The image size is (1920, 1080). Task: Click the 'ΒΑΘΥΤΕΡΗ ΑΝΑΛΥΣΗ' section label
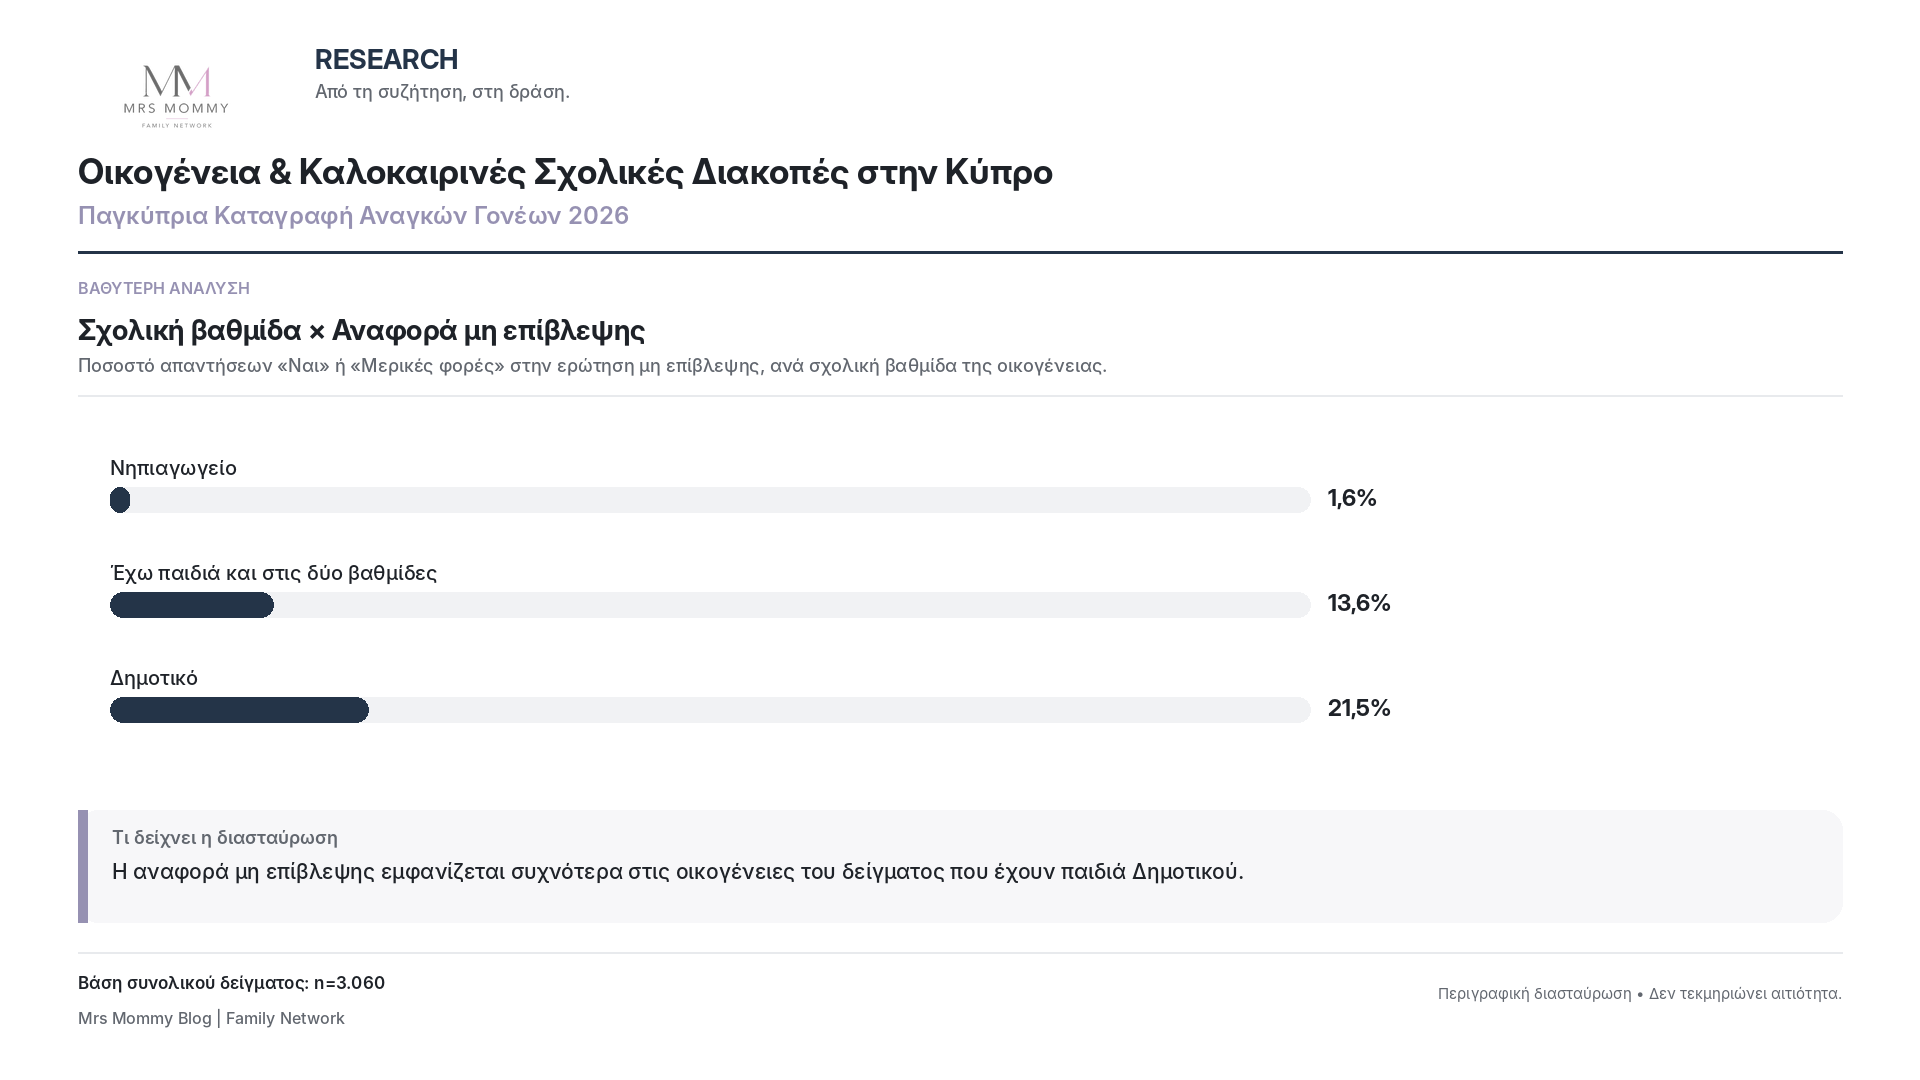pos(164,288)
